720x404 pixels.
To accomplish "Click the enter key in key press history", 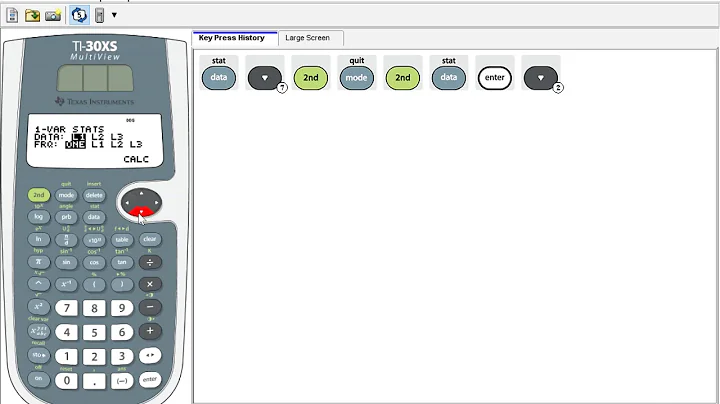I will [x=495, y=78].
